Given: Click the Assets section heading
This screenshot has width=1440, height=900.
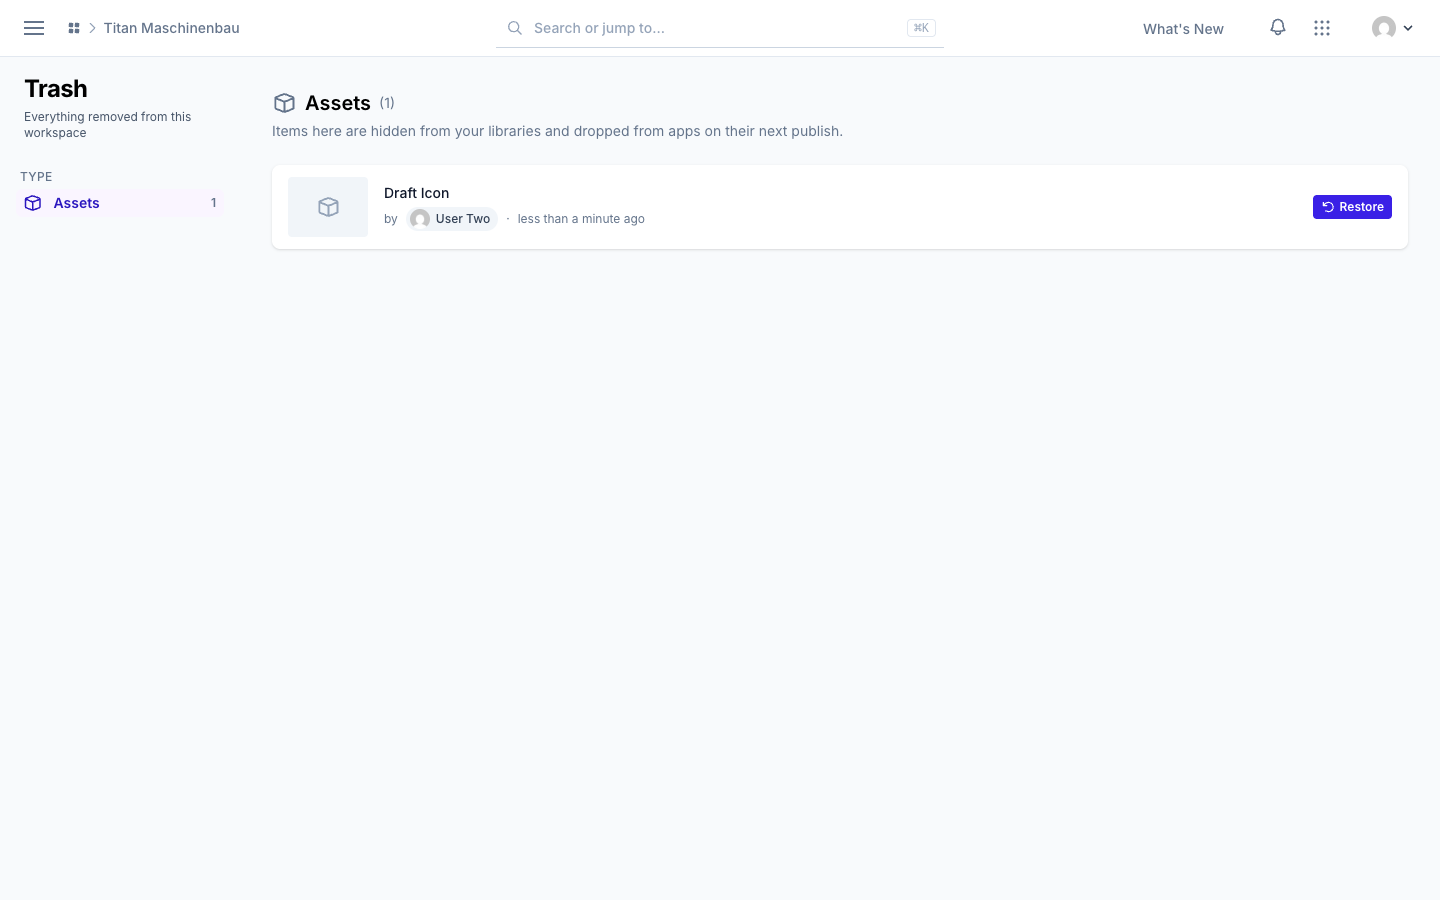Looking at the screenshot, I should click(x=338, y=103).
